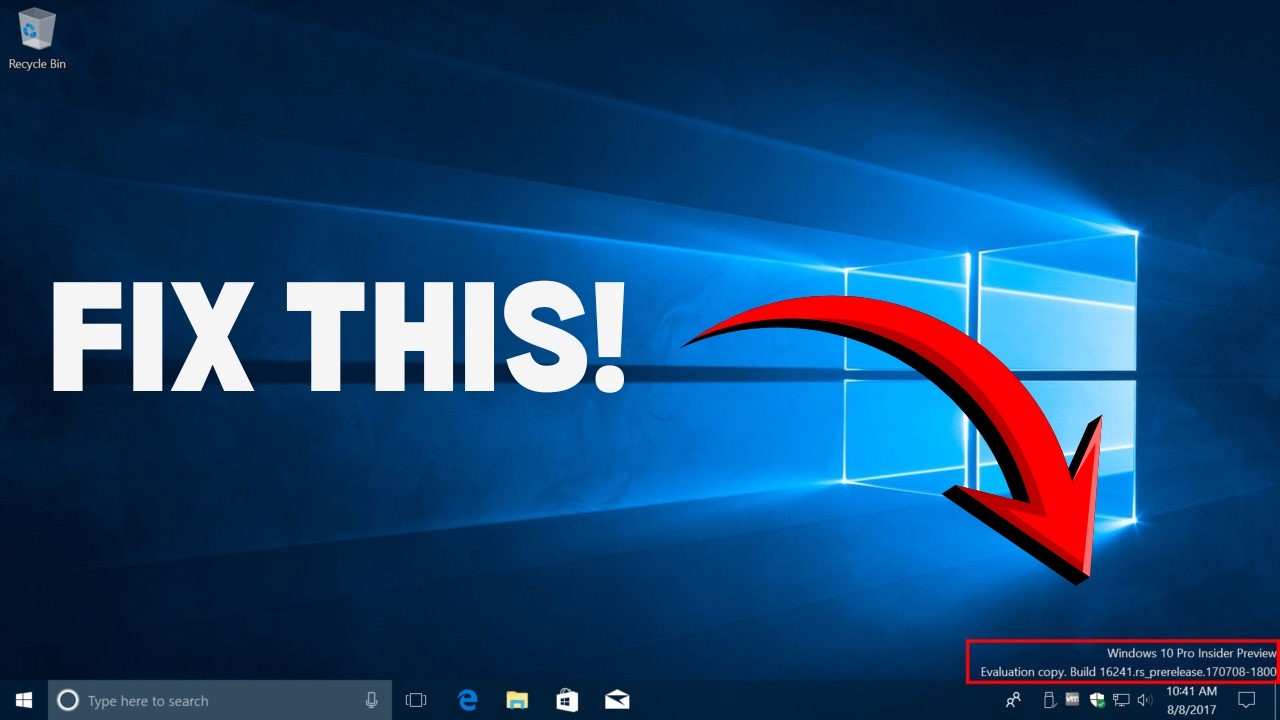Launch Microsoft Edge from the taskbar
Viewport: 1280px width, 720px height.
467,700
